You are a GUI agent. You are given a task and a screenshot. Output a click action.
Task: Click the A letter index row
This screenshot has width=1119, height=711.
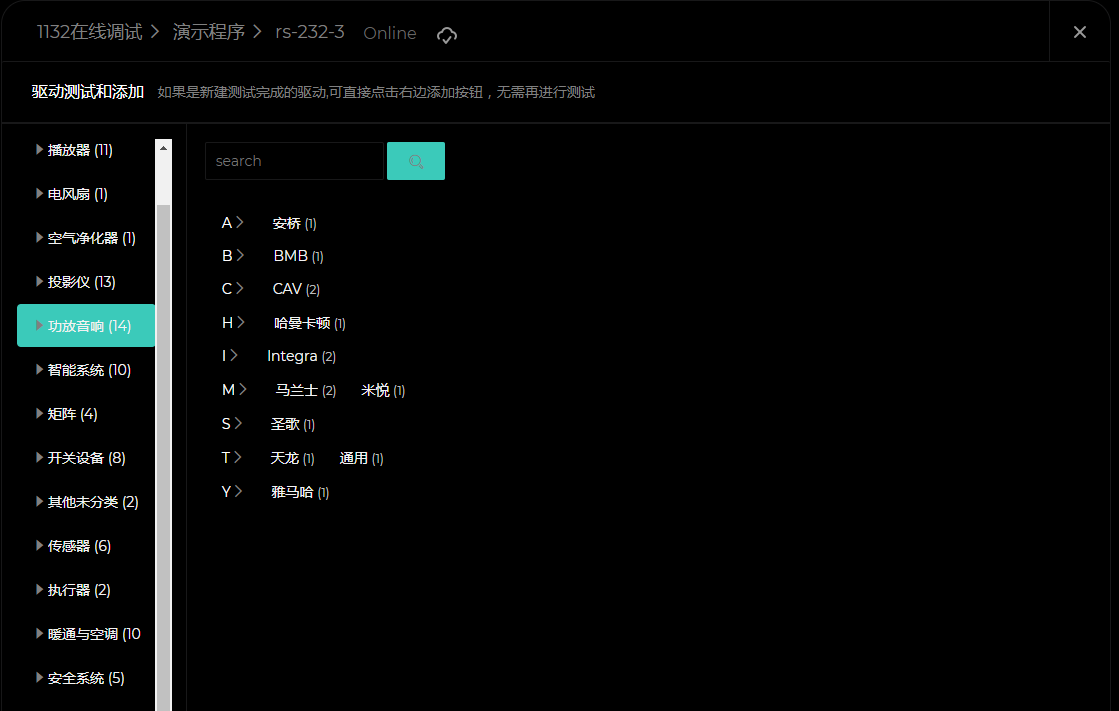pyautogui.click(x=233, y=223)
